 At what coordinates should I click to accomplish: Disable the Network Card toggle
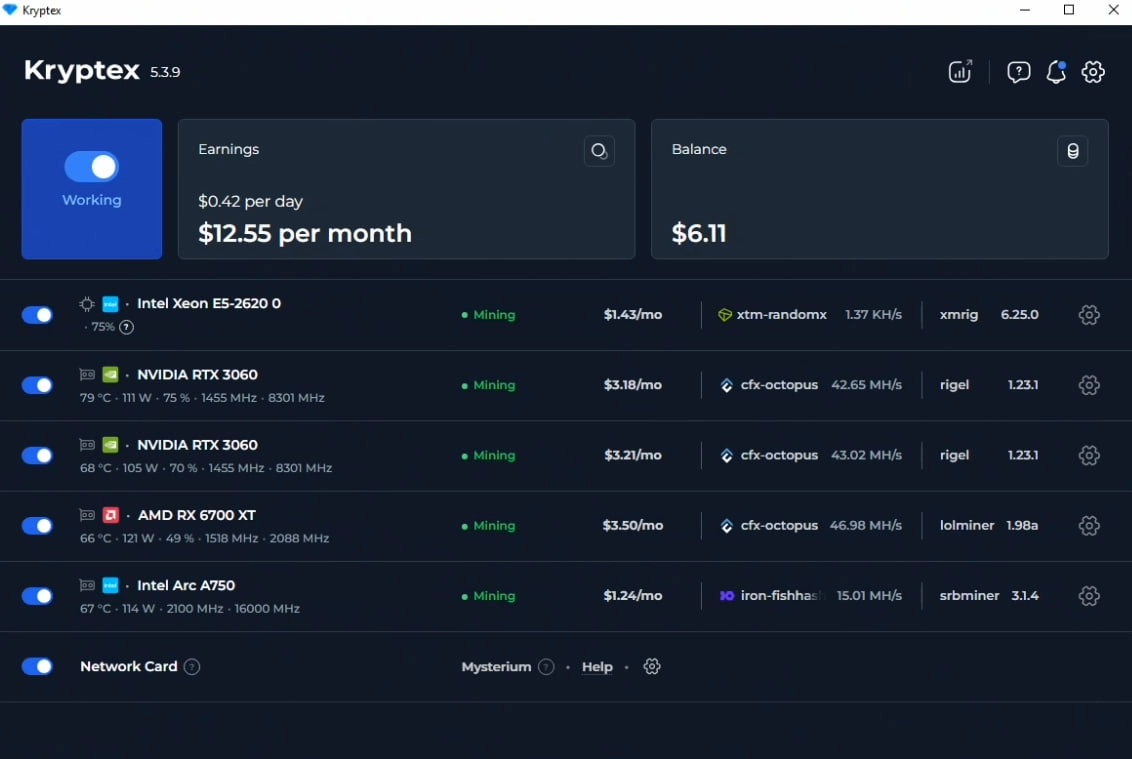pos(37,667)
